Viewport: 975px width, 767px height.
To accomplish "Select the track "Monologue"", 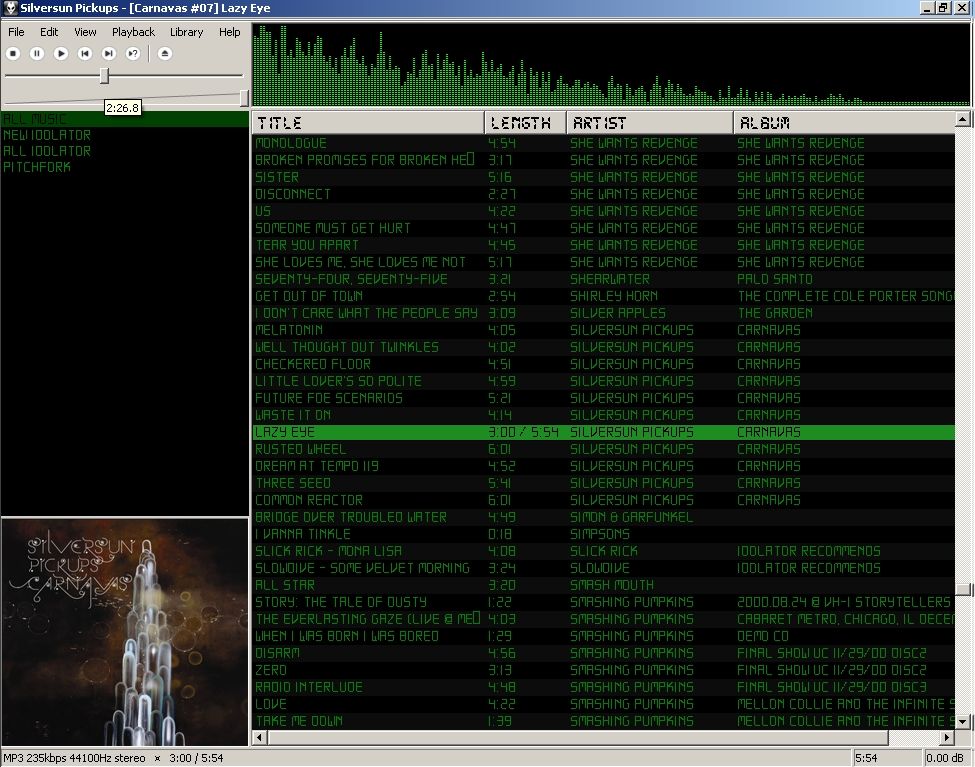I will 603,143.
